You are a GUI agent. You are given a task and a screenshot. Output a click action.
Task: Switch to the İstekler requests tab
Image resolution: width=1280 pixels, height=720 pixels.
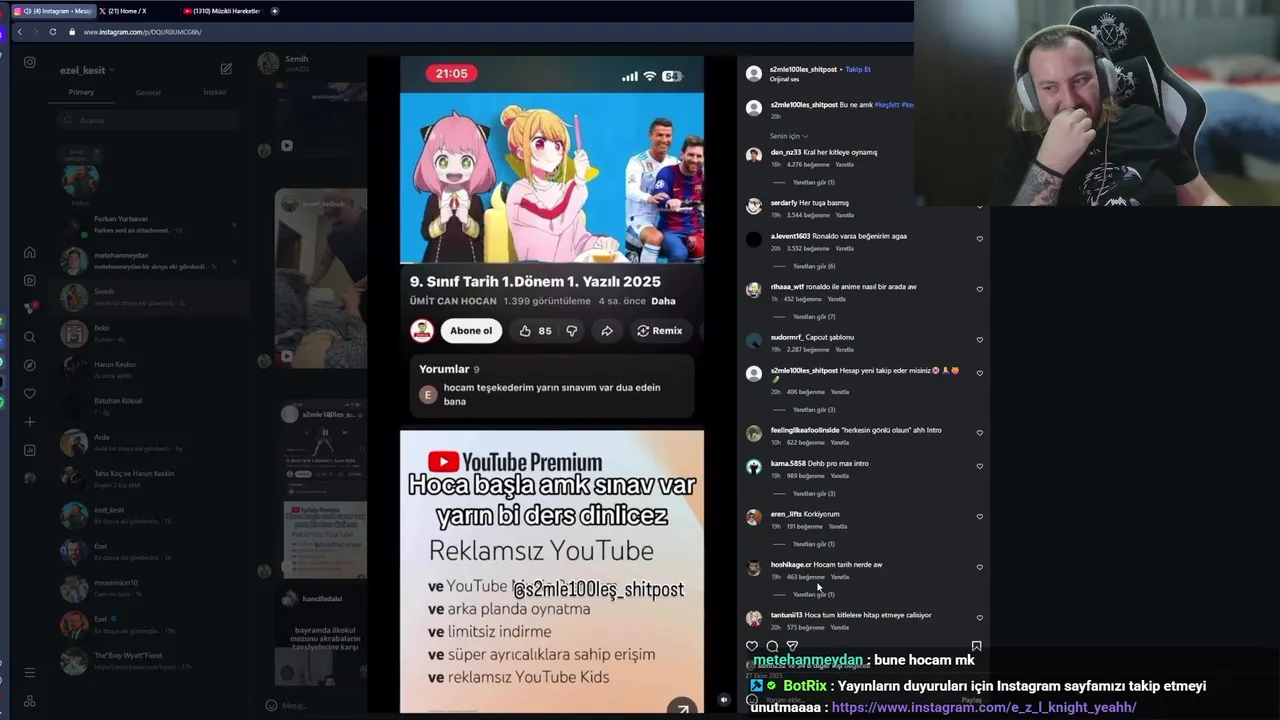215,92
